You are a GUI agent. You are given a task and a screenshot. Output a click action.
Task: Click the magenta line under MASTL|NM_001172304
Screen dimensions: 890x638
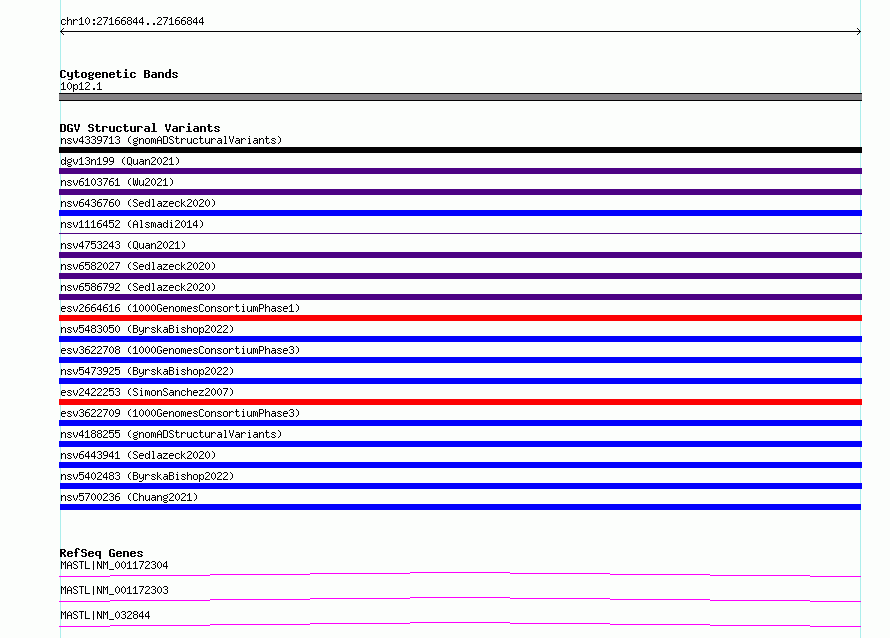click(x=460, y=574)
